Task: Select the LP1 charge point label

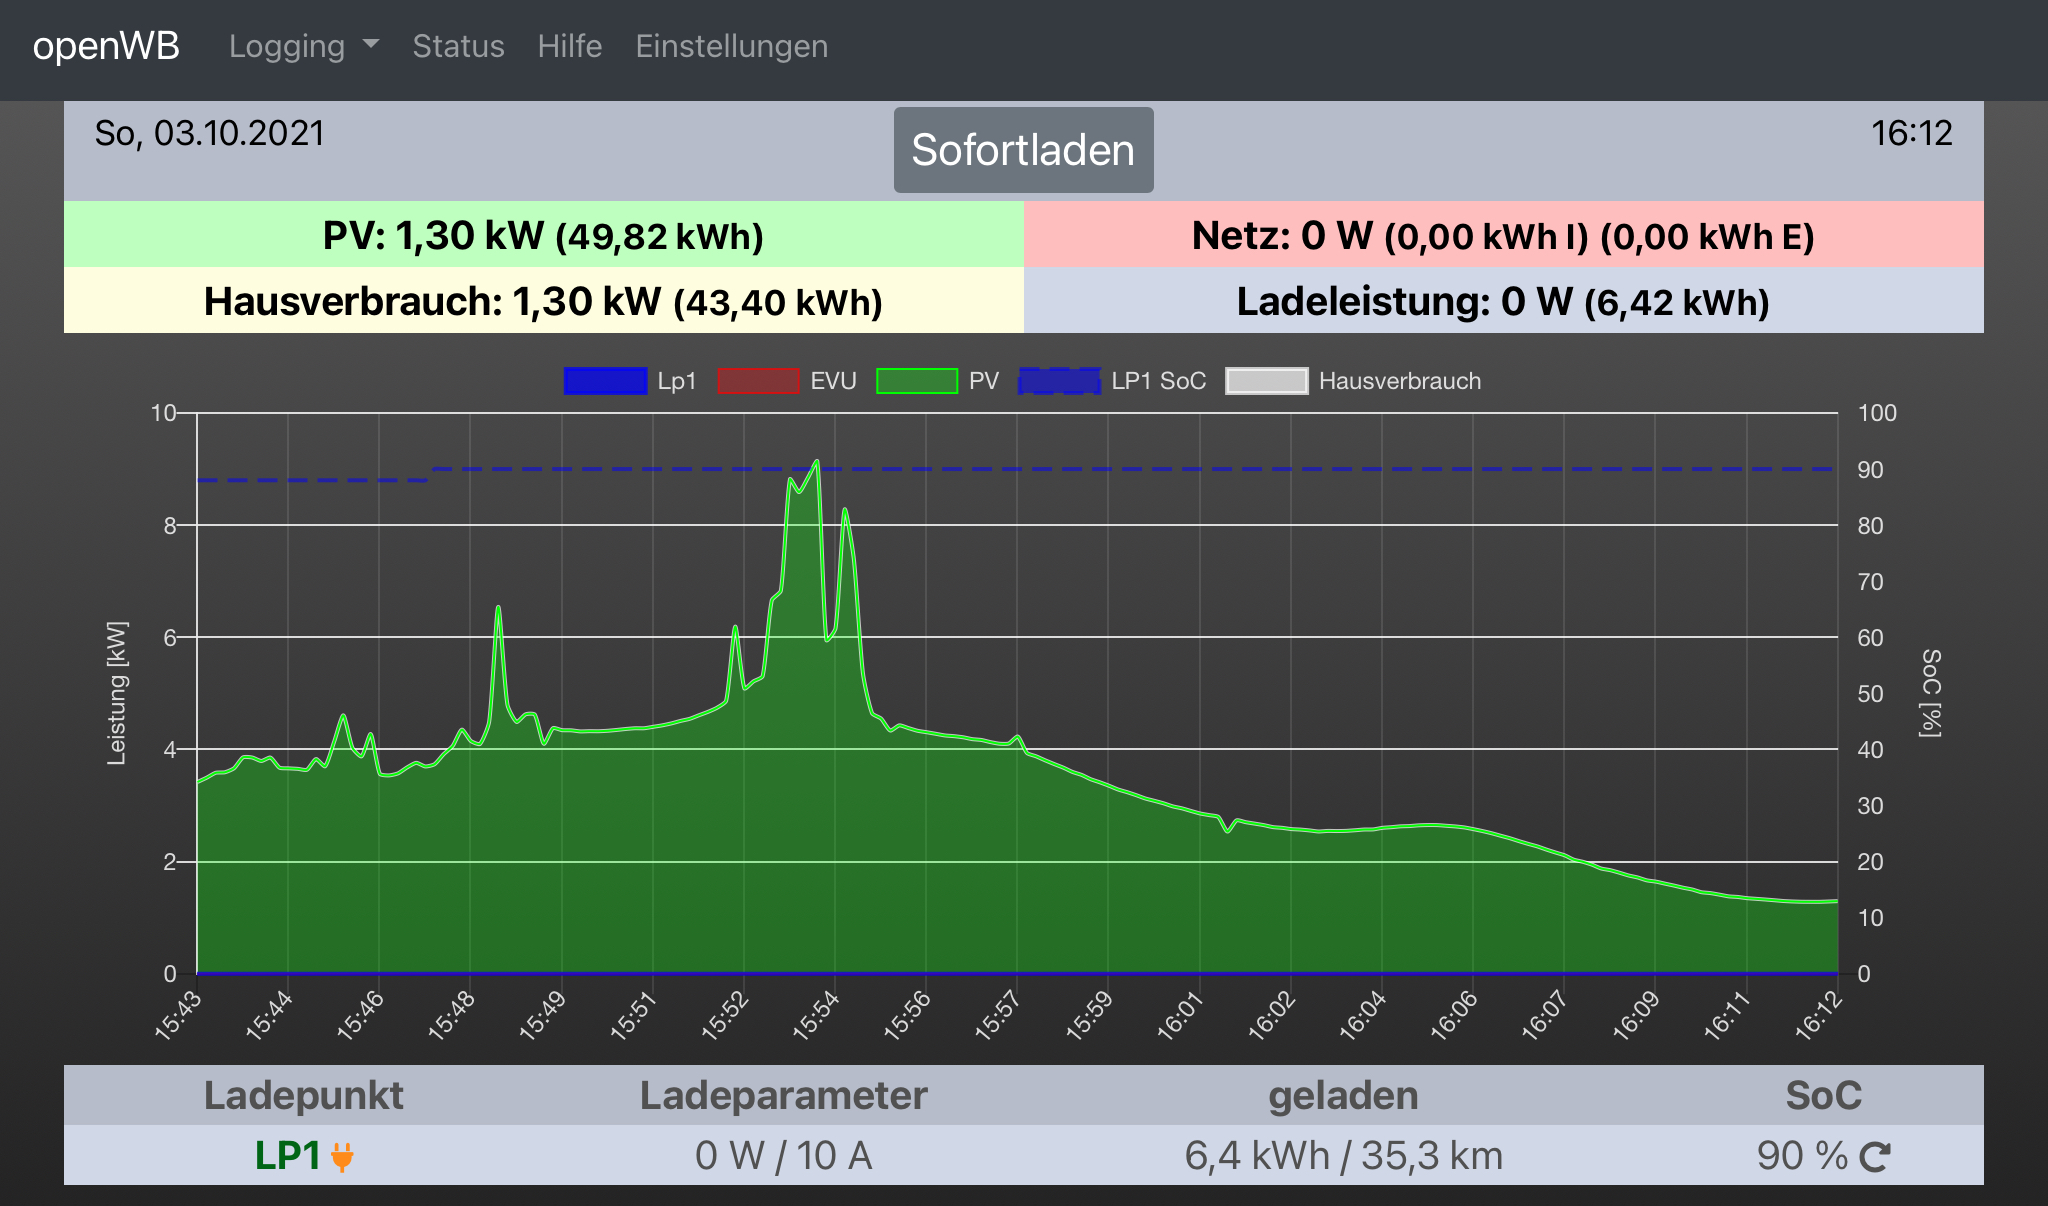Action: point(287,1156)
